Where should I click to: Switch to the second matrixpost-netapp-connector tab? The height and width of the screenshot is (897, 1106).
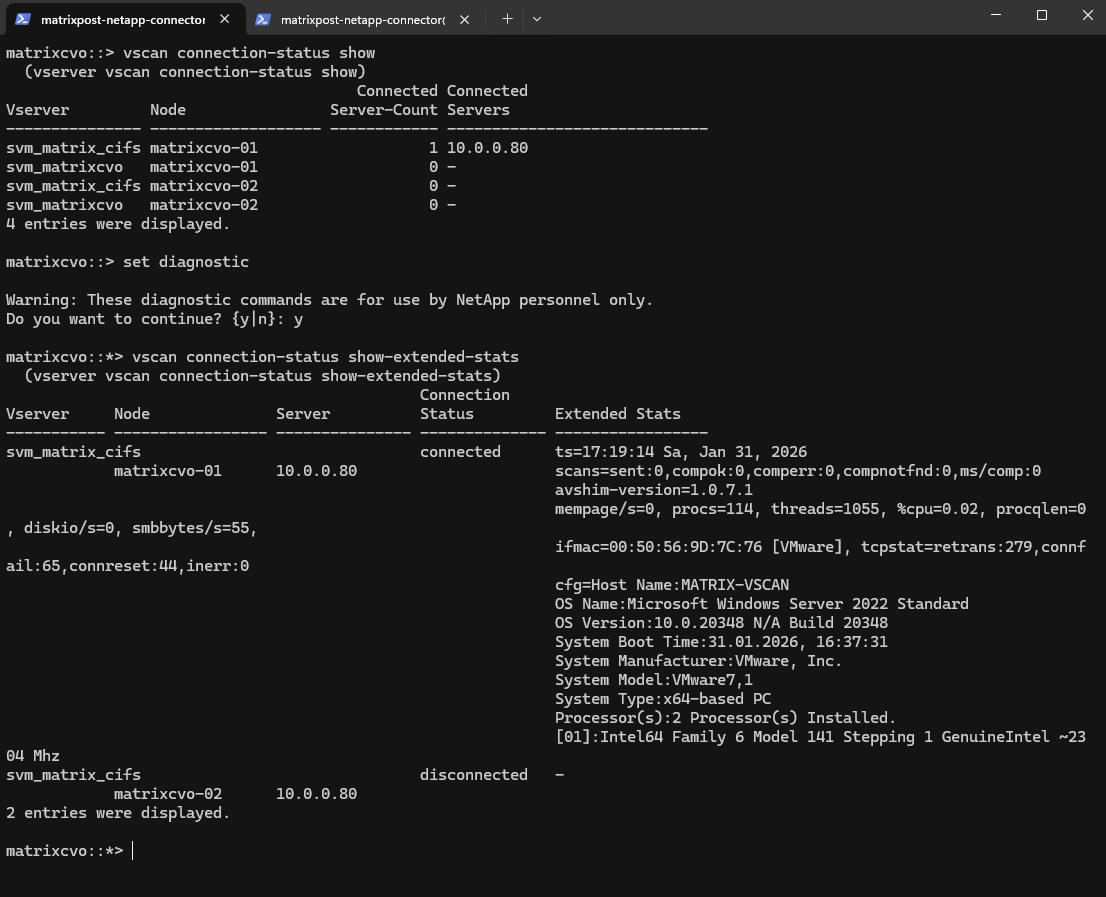coord(362,19)
